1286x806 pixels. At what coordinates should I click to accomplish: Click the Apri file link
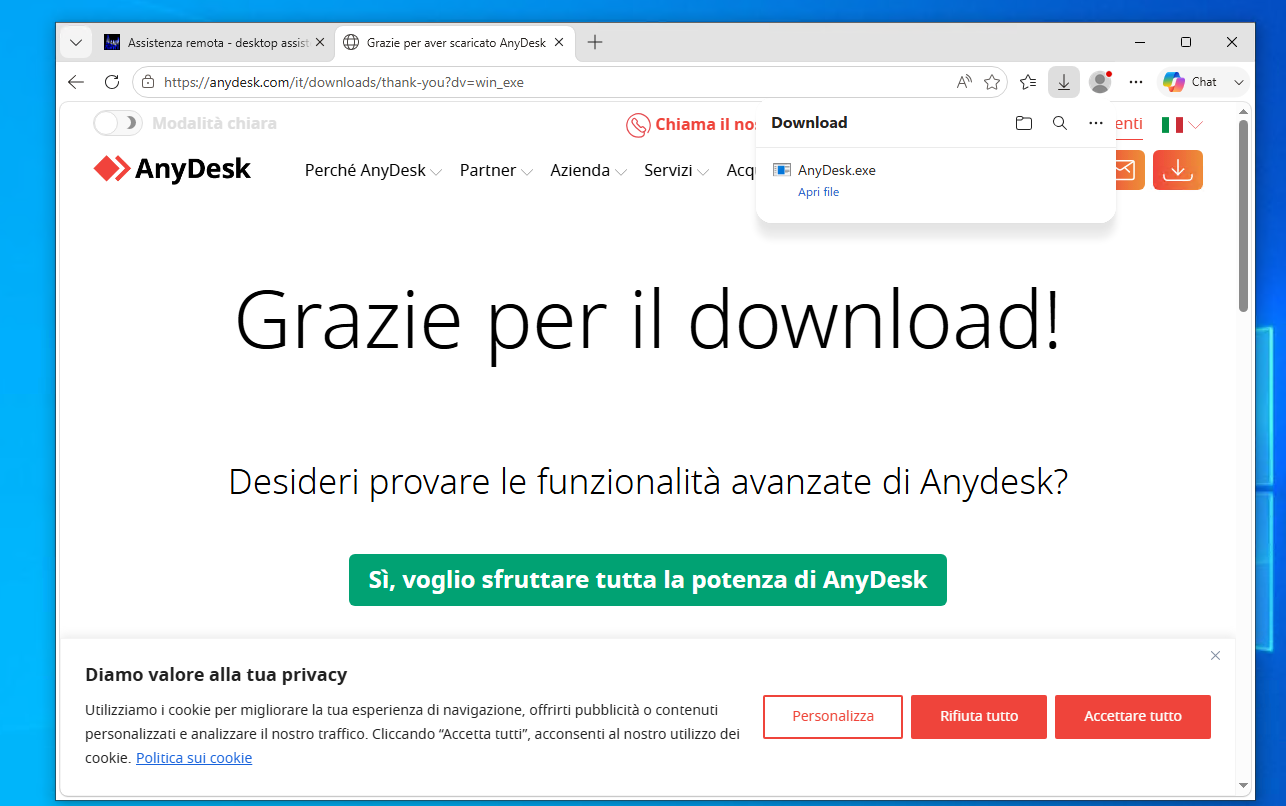point(818,192)
